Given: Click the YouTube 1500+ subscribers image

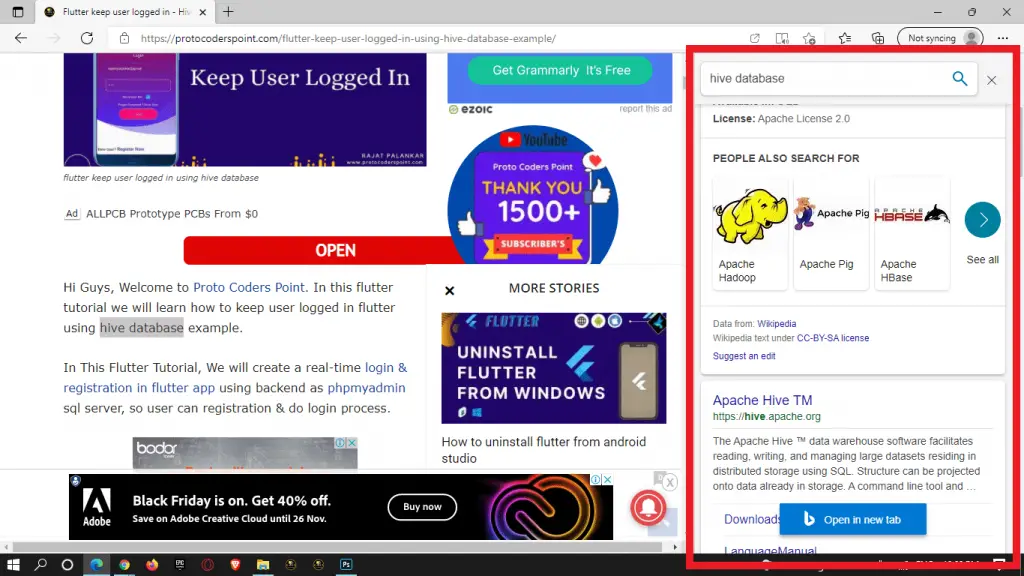Looking at the screenshot, I should pos(532,196).
